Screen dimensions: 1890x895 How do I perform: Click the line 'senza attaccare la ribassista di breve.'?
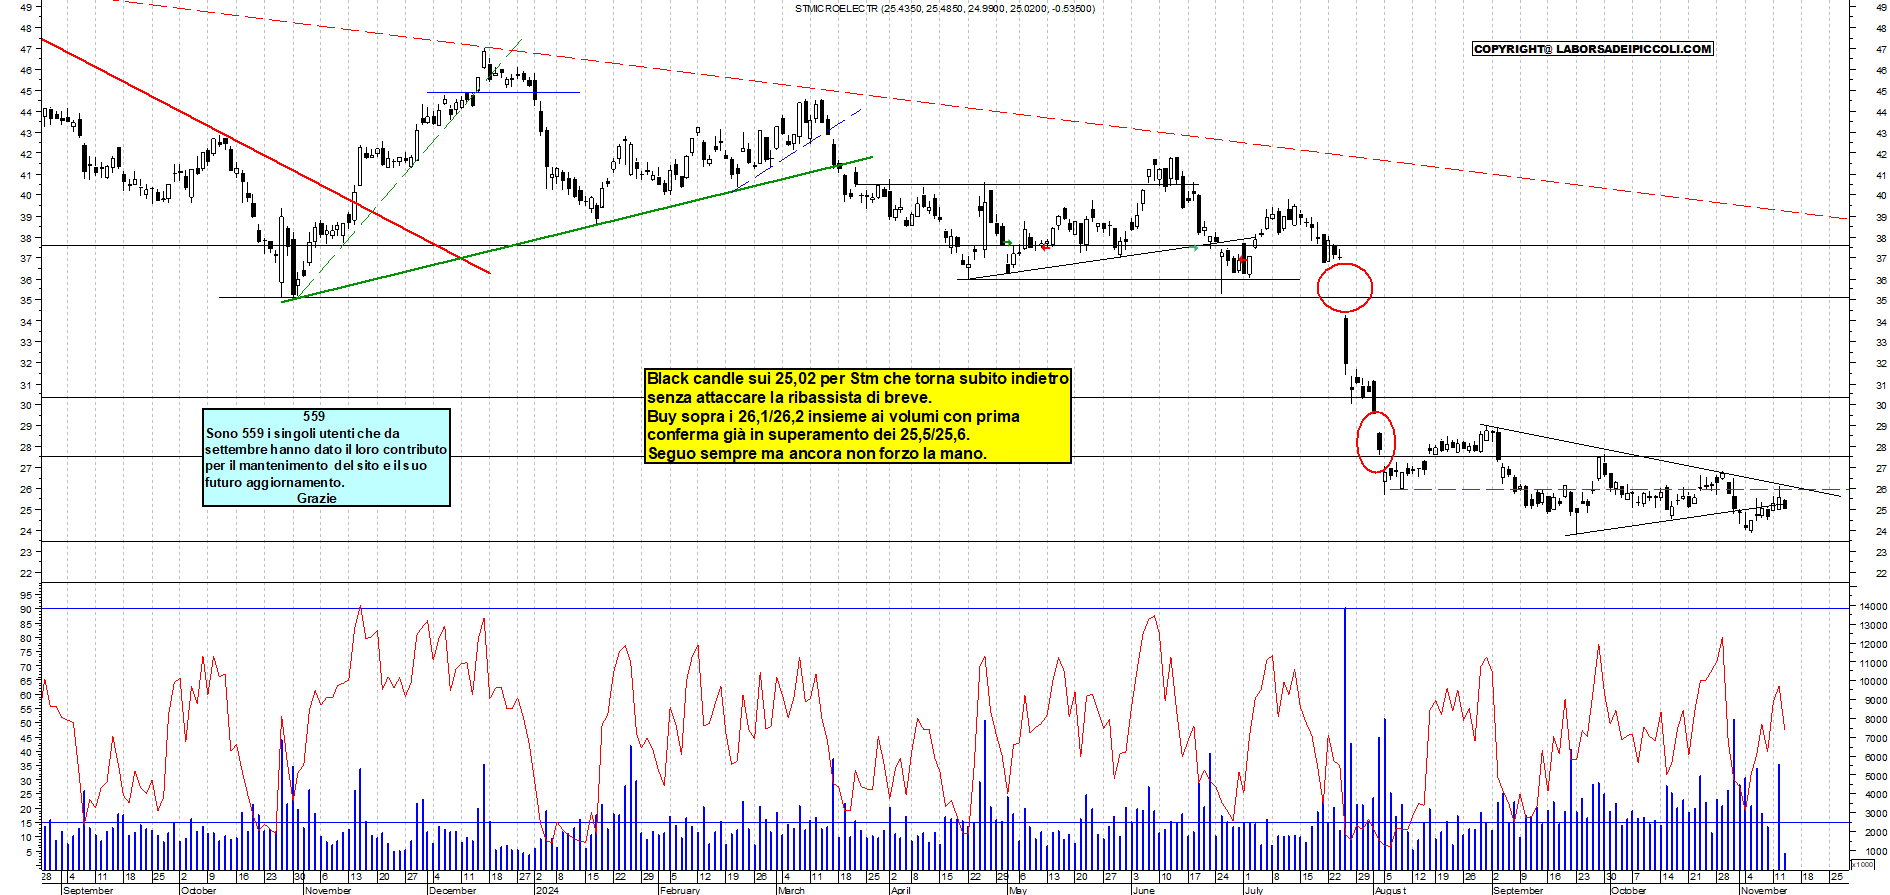pyautogui.click(x=789, y=398)
